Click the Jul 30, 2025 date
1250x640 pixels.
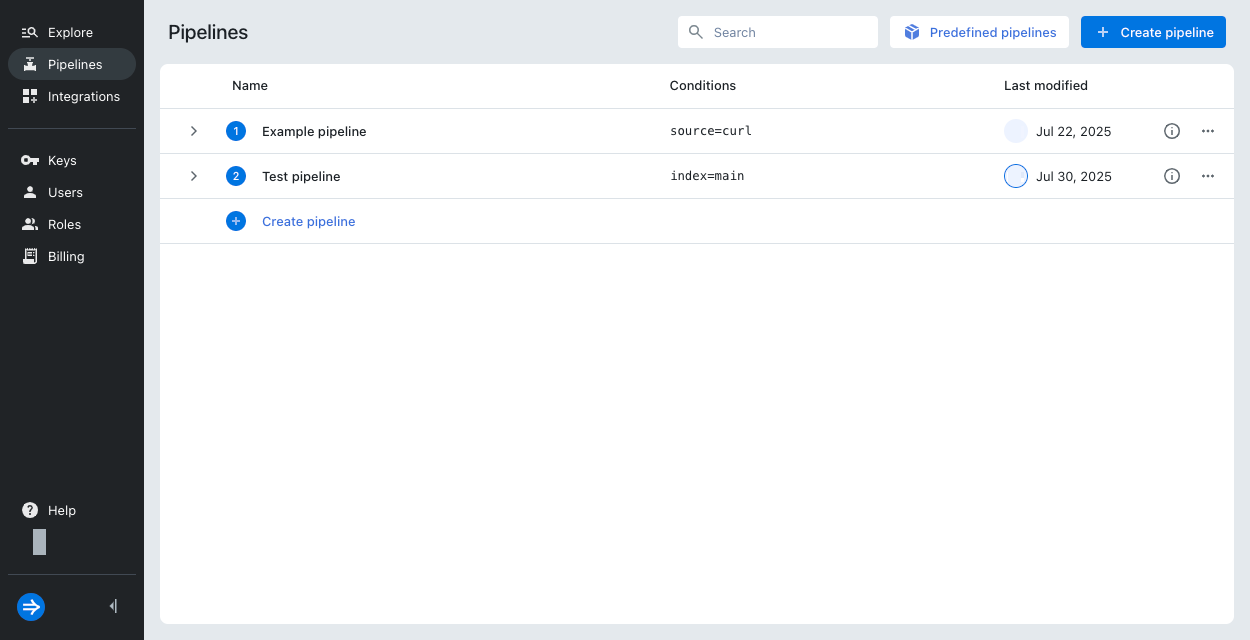point(1074,176)
